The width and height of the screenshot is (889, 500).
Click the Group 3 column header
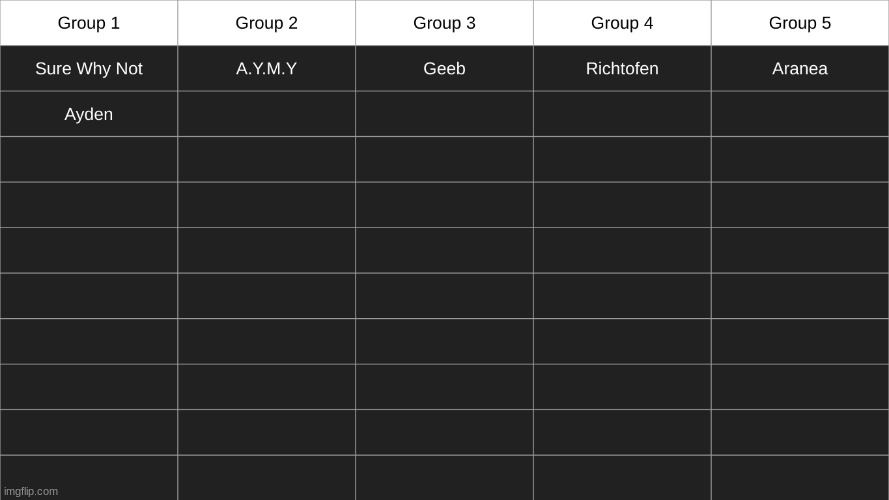(444, 23)
